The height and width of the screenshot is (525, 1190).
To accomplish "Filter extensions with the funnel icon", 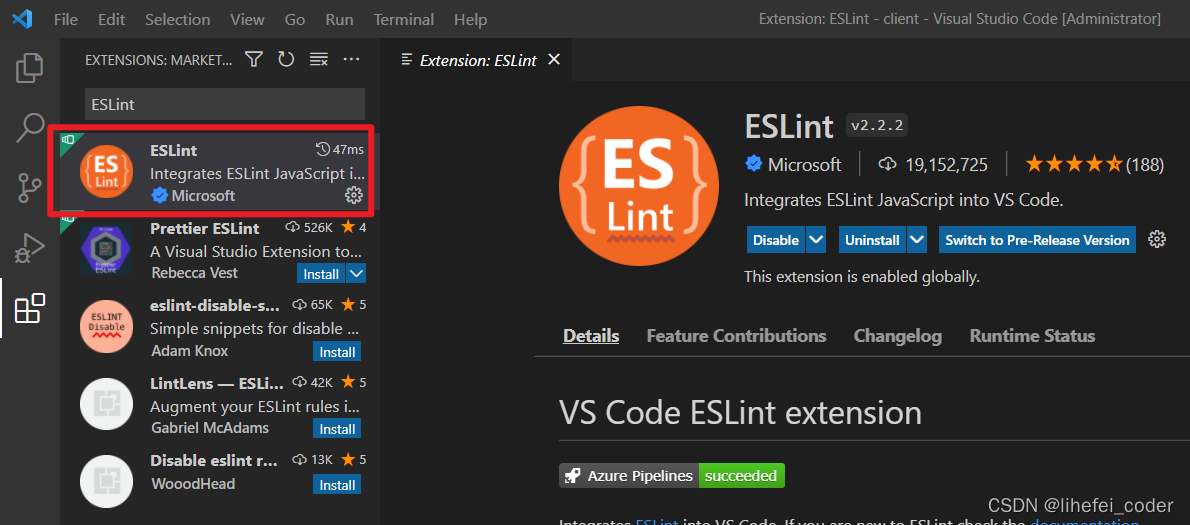I will [253, 59].
